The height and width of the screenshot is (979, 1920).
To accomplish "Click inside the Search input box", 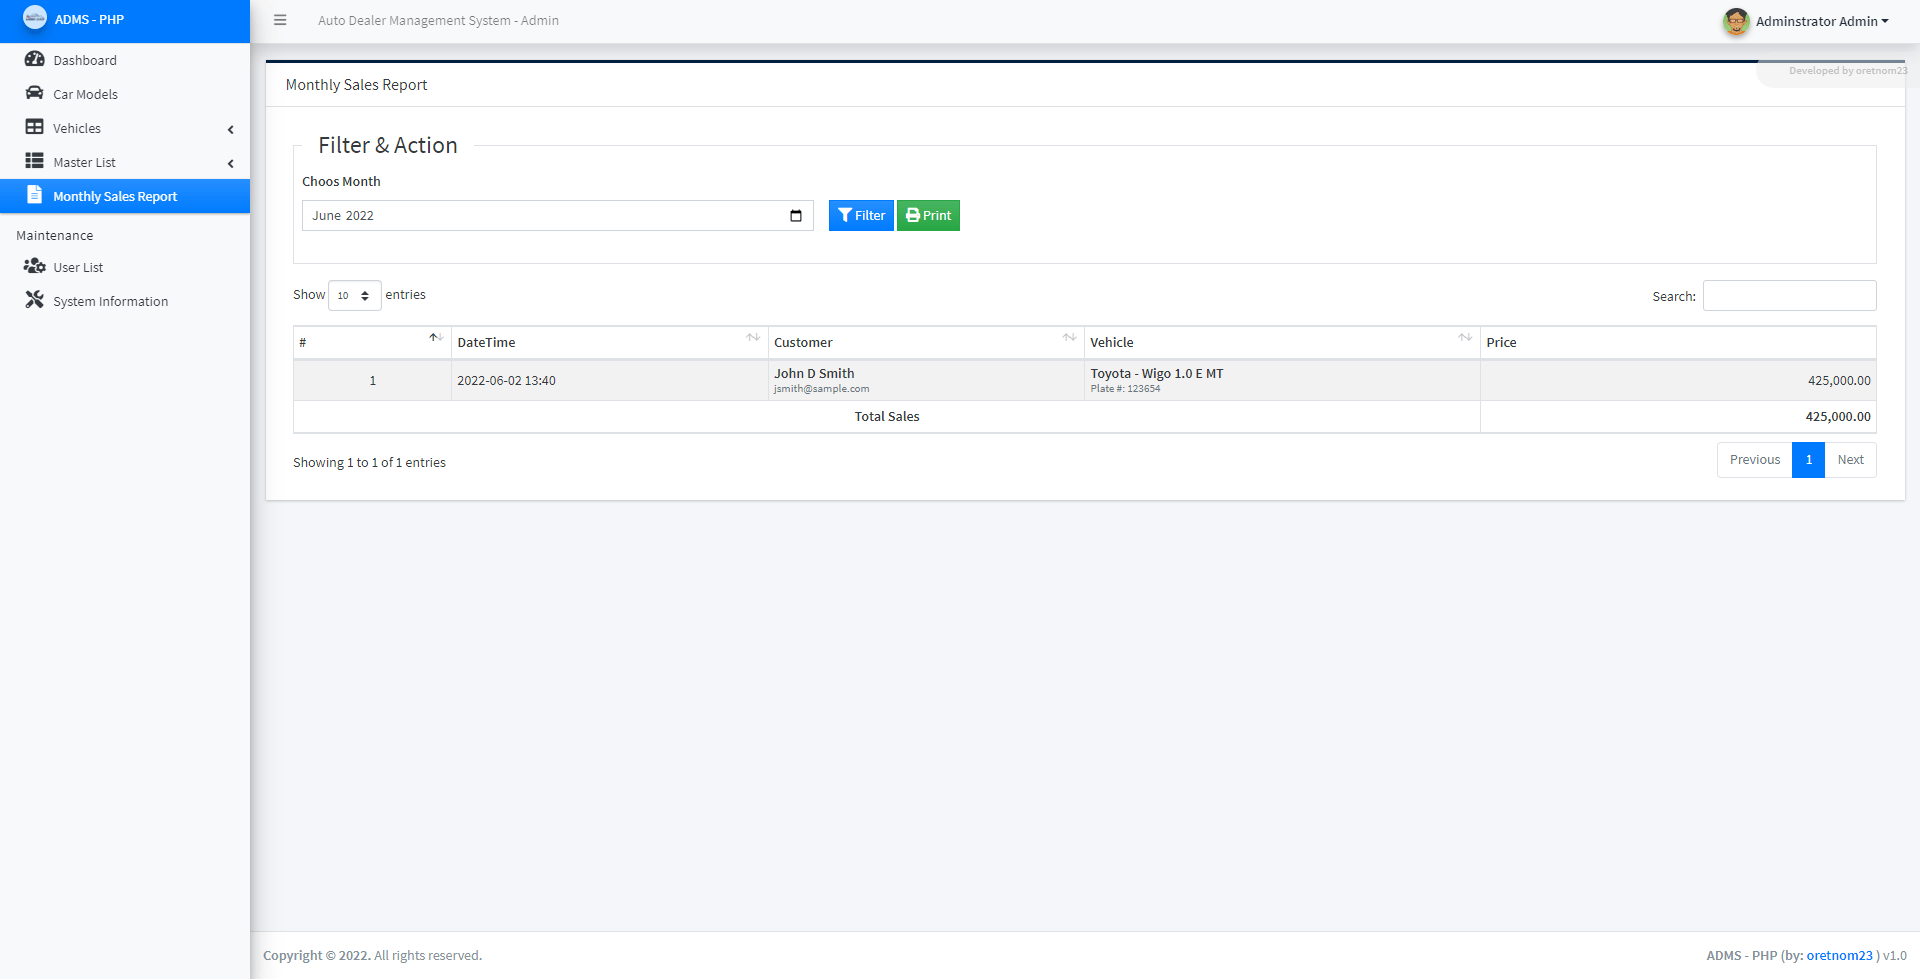I will 1789,295.
